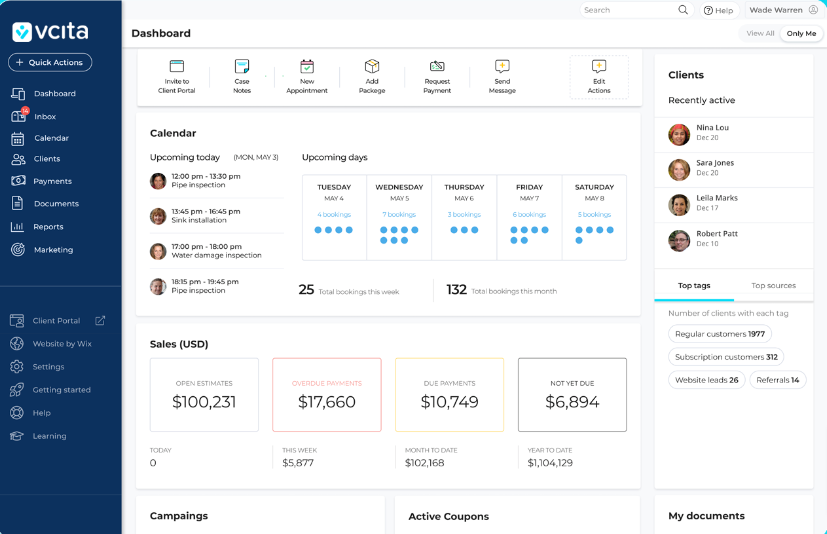Click Friday 6 bookings link
The image size is (827, 534).
tap(529, 215)
